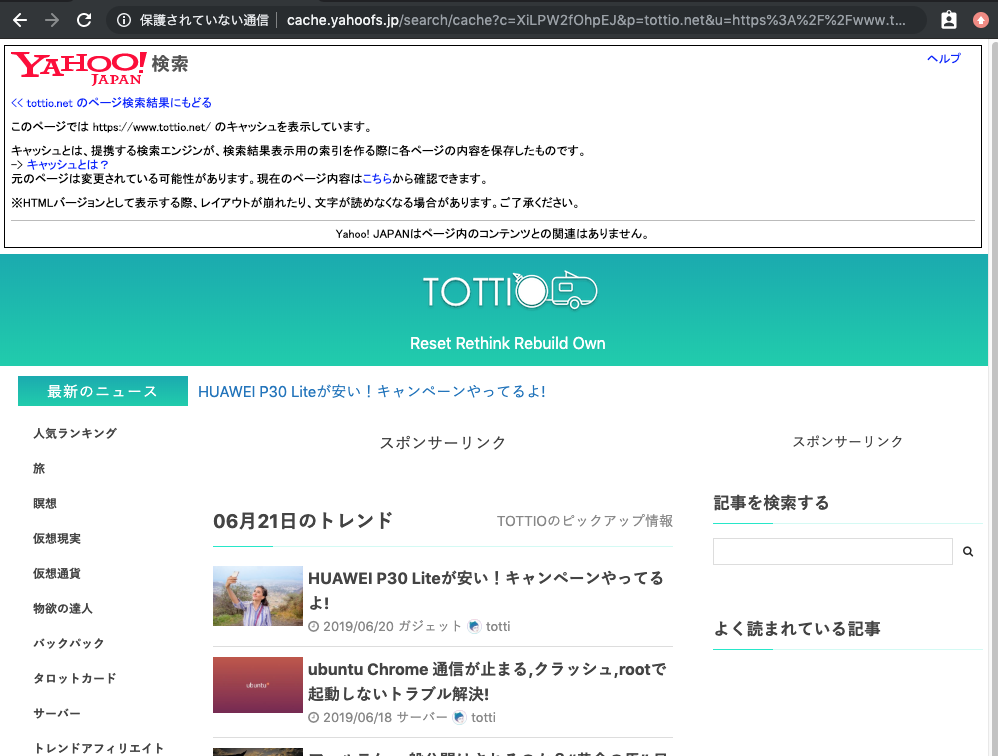
Task: Select 仮想通貨 category in side menu
Action: (57, 573)
